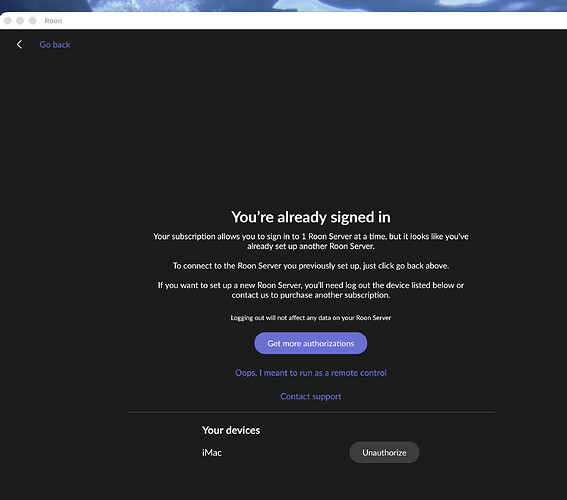Unauthorize the iMac device
Screen dimensions: 567x500
point(384,452)
